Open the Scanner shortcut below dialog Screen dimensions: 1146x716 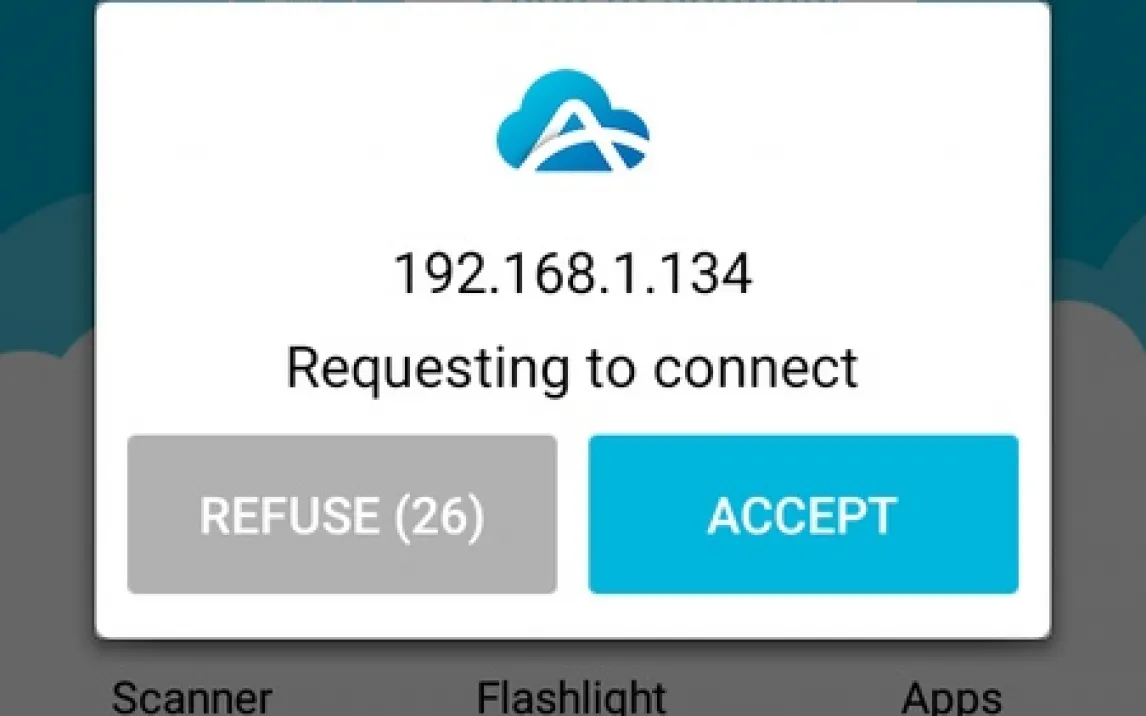(x=191, y=698)
